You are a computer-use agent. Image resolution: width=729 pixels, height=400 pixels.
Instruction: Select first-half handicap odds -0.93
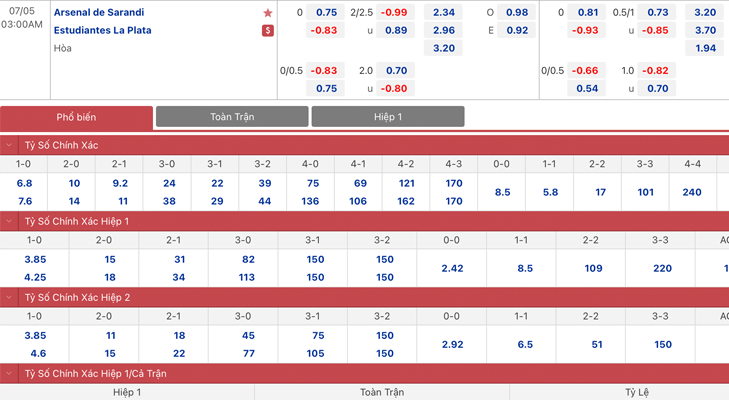coord(587,30)
